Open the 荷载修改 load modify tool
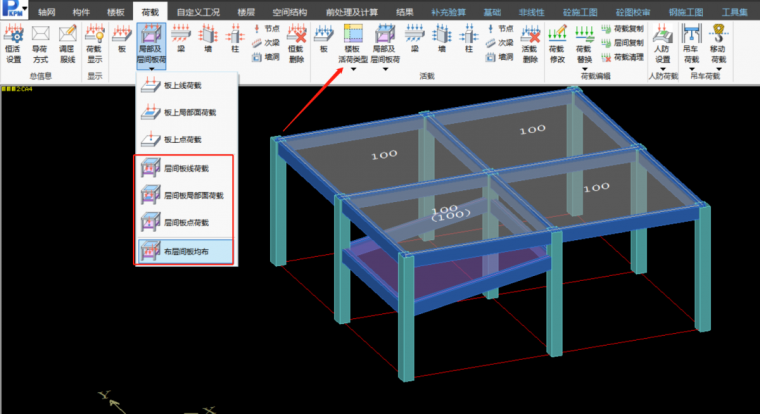The width and height of the screenshot is (760, 414). [x=557, y=45]
